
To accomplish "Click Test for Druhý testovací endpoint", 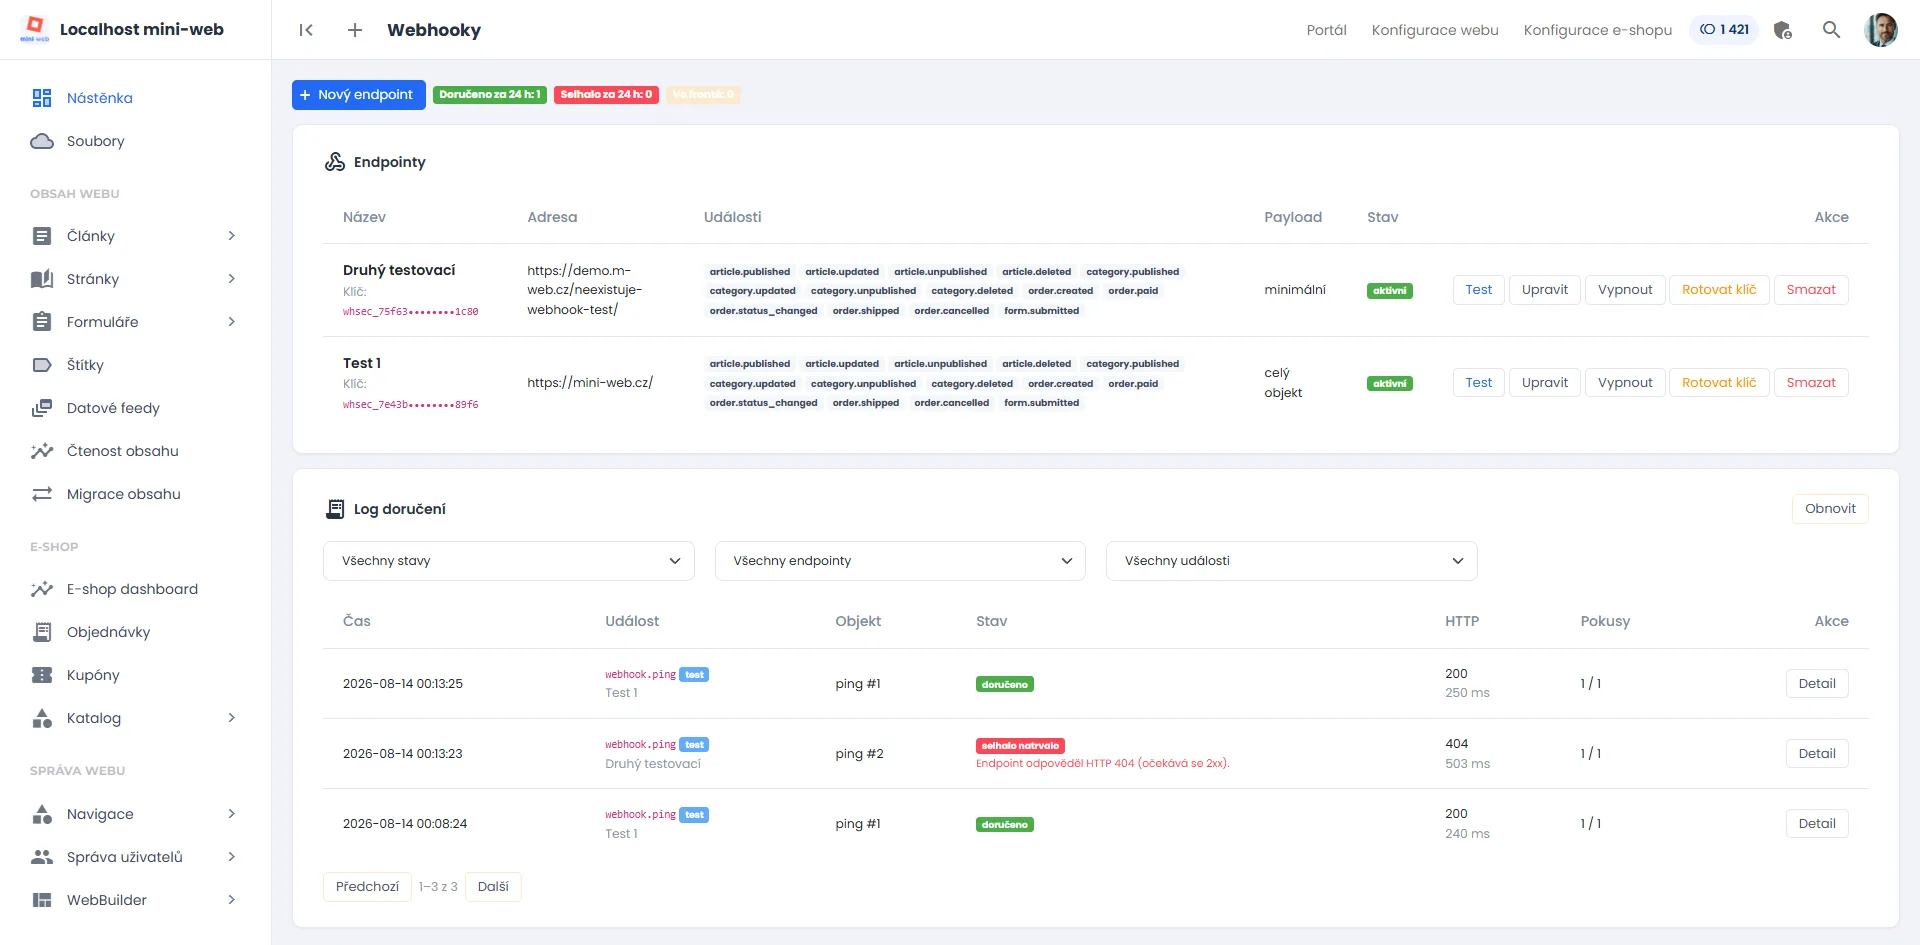I will point(1478,290).
